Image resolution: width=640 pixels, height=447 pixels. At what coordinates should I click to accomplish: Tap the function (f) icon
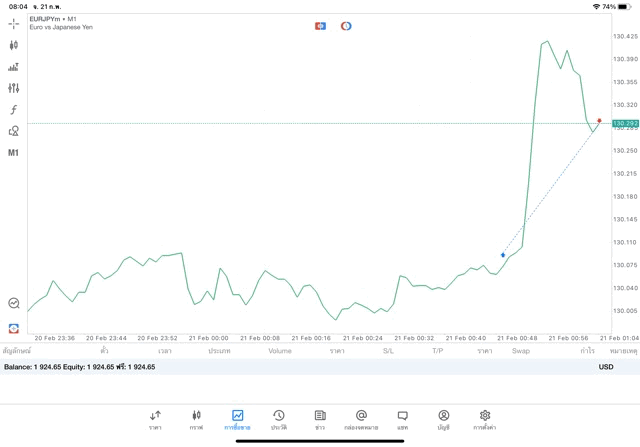(x=13, y=110)
